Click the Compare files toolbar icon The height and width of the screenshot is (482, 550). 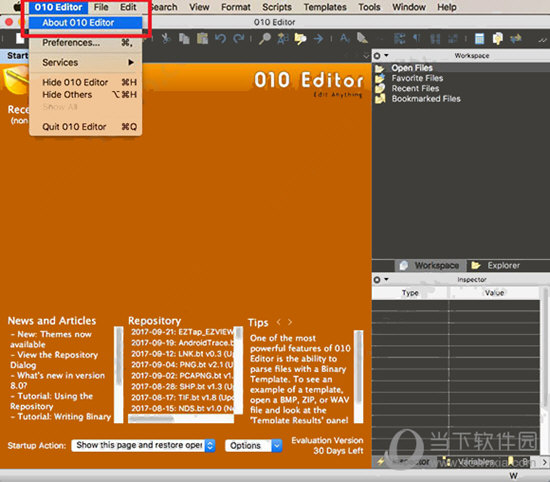(497, 38)
